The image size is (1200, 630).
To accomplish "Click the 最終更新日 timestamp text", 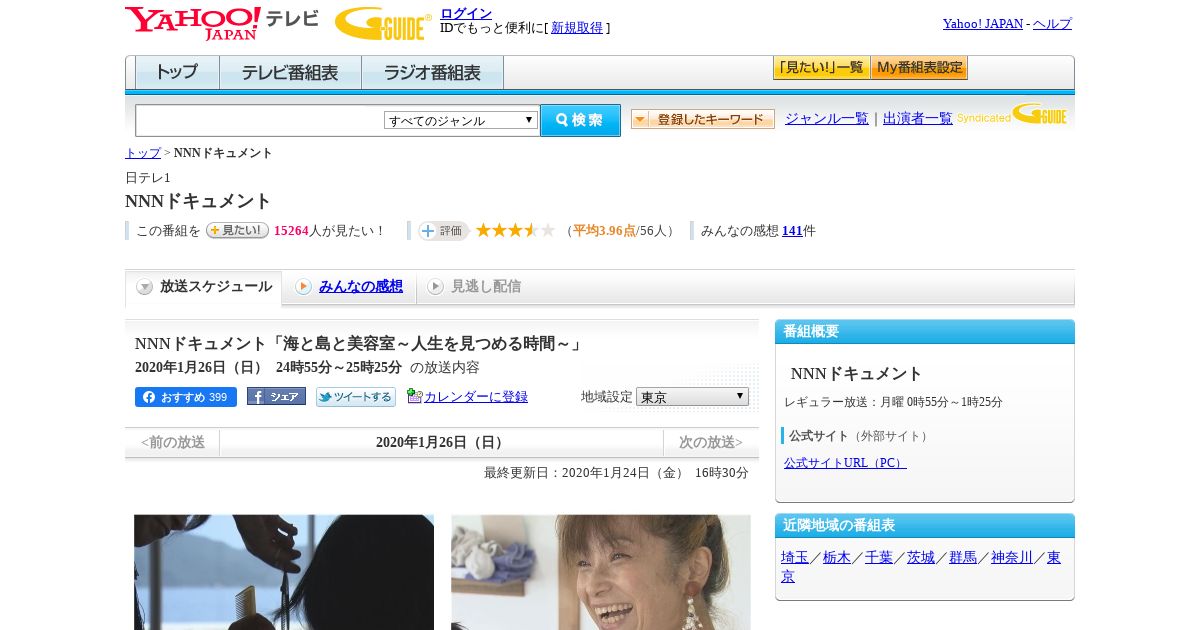I will (616, 473).
